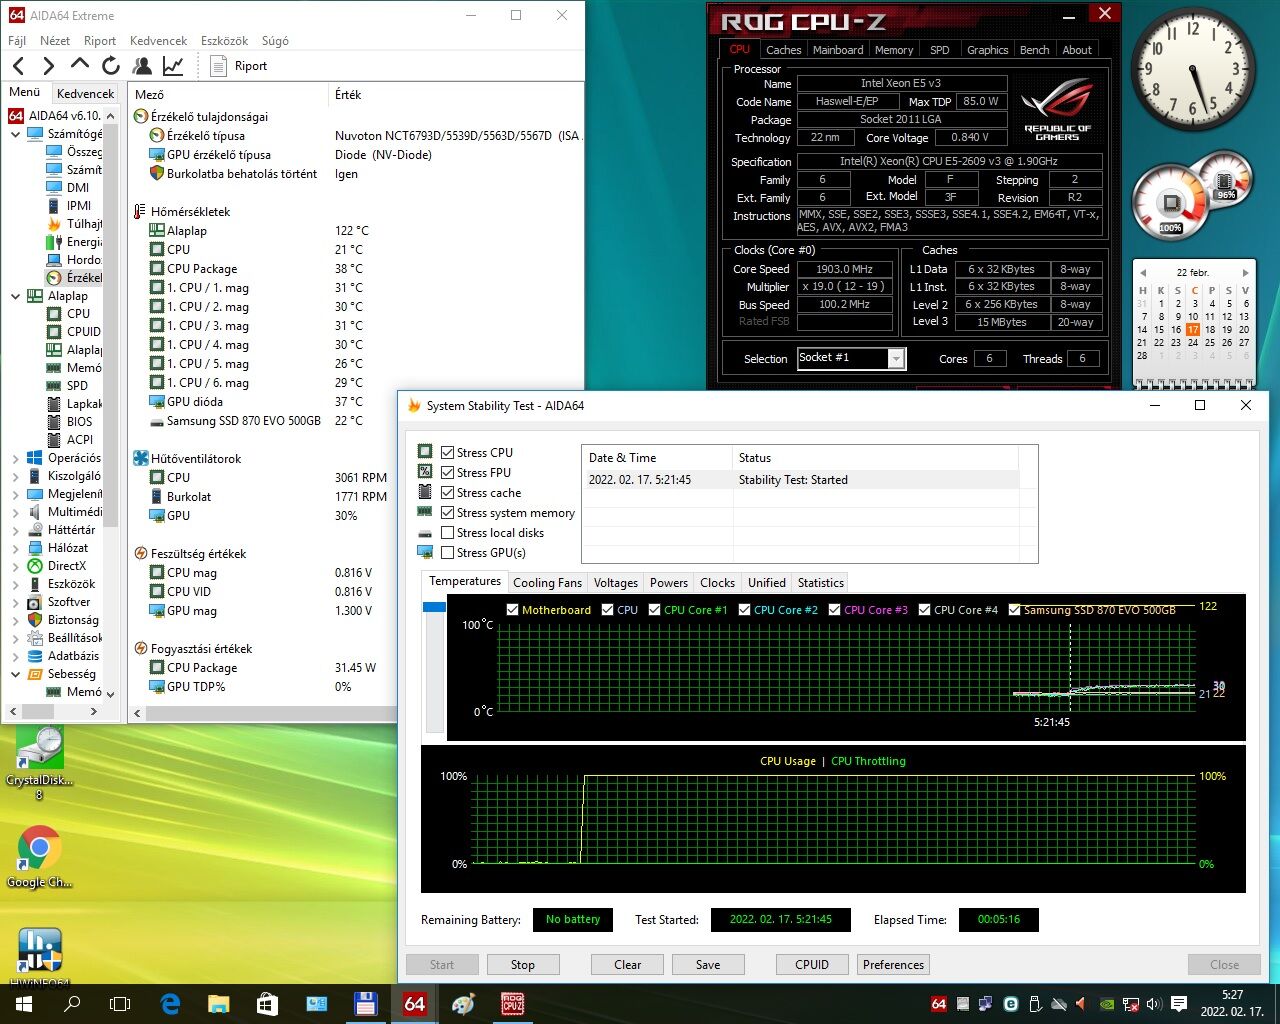
Task: Go to next month in calendar gadget
Action: pyautogui.click(x=1245, y=272)
